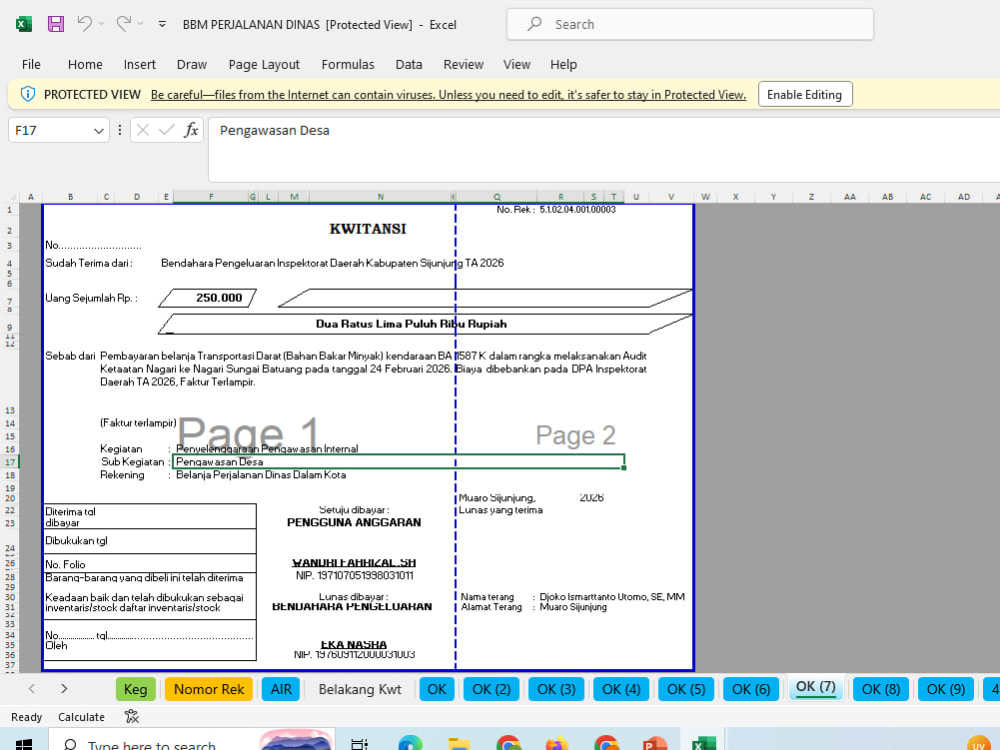This screenshot has height=750, width=1000.
Task: Open the Help tab
Action: pyautogui.click(x=563, y=64)
